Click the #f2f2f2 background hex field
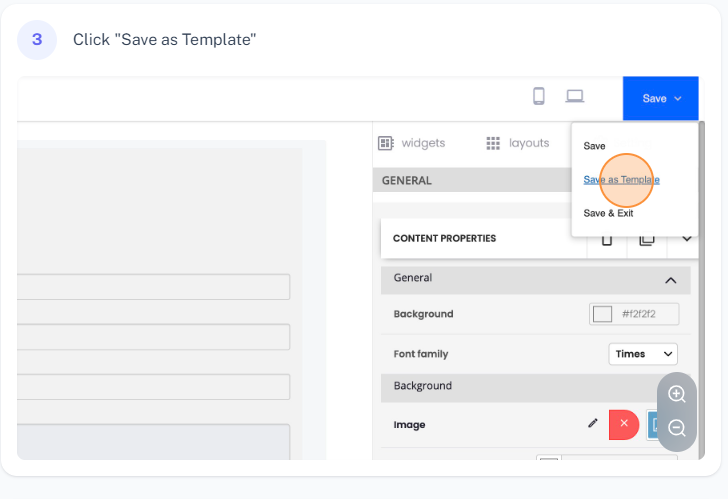Screen dimensions: 728x499 click(647, 314)
